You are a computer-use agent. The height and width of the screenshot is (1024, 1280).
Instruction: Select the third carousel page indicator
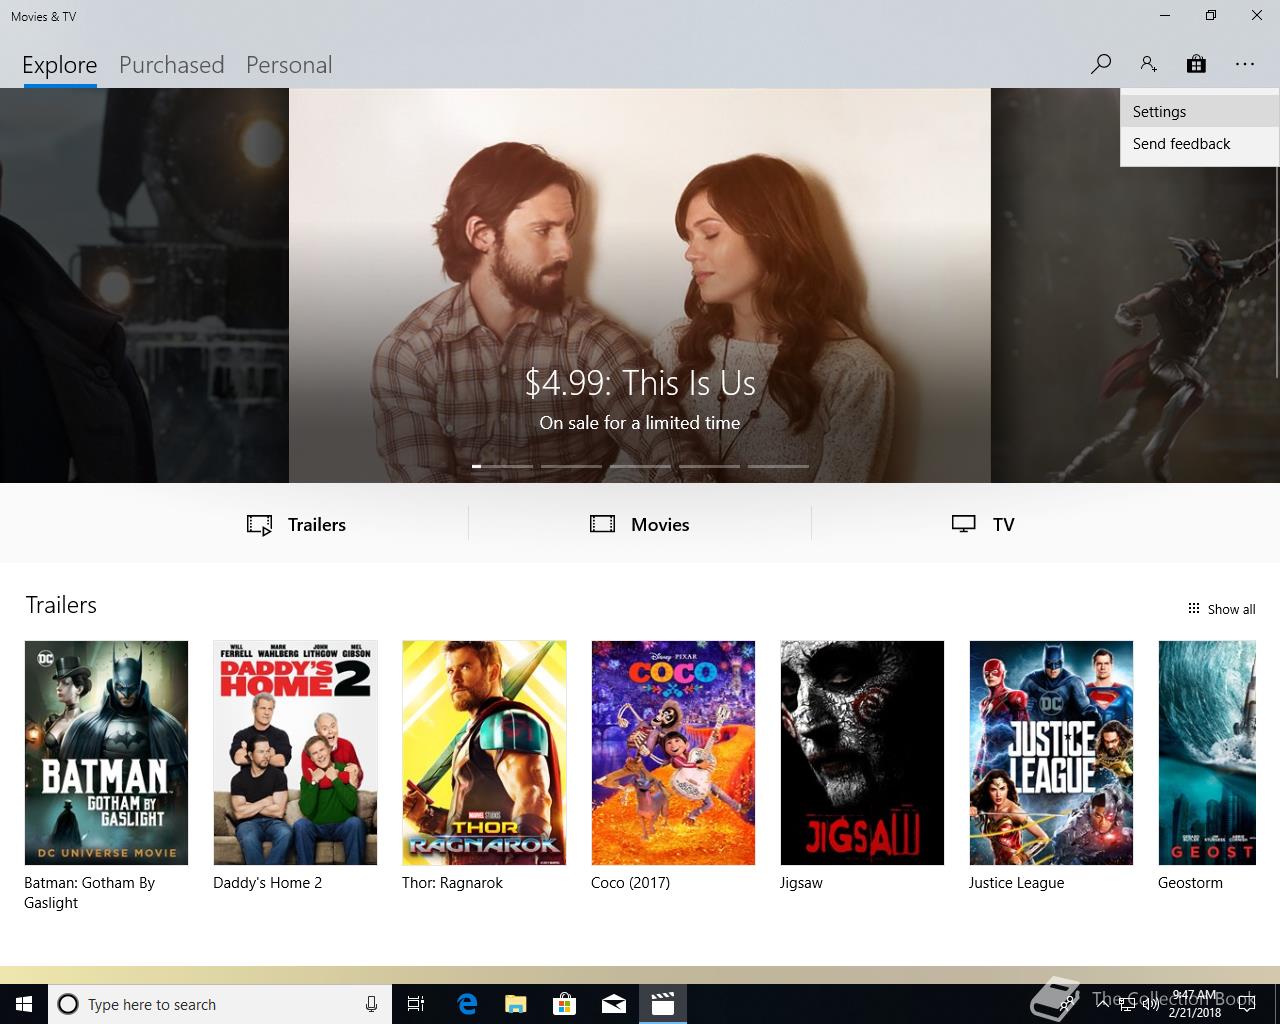tap(640, 466)
